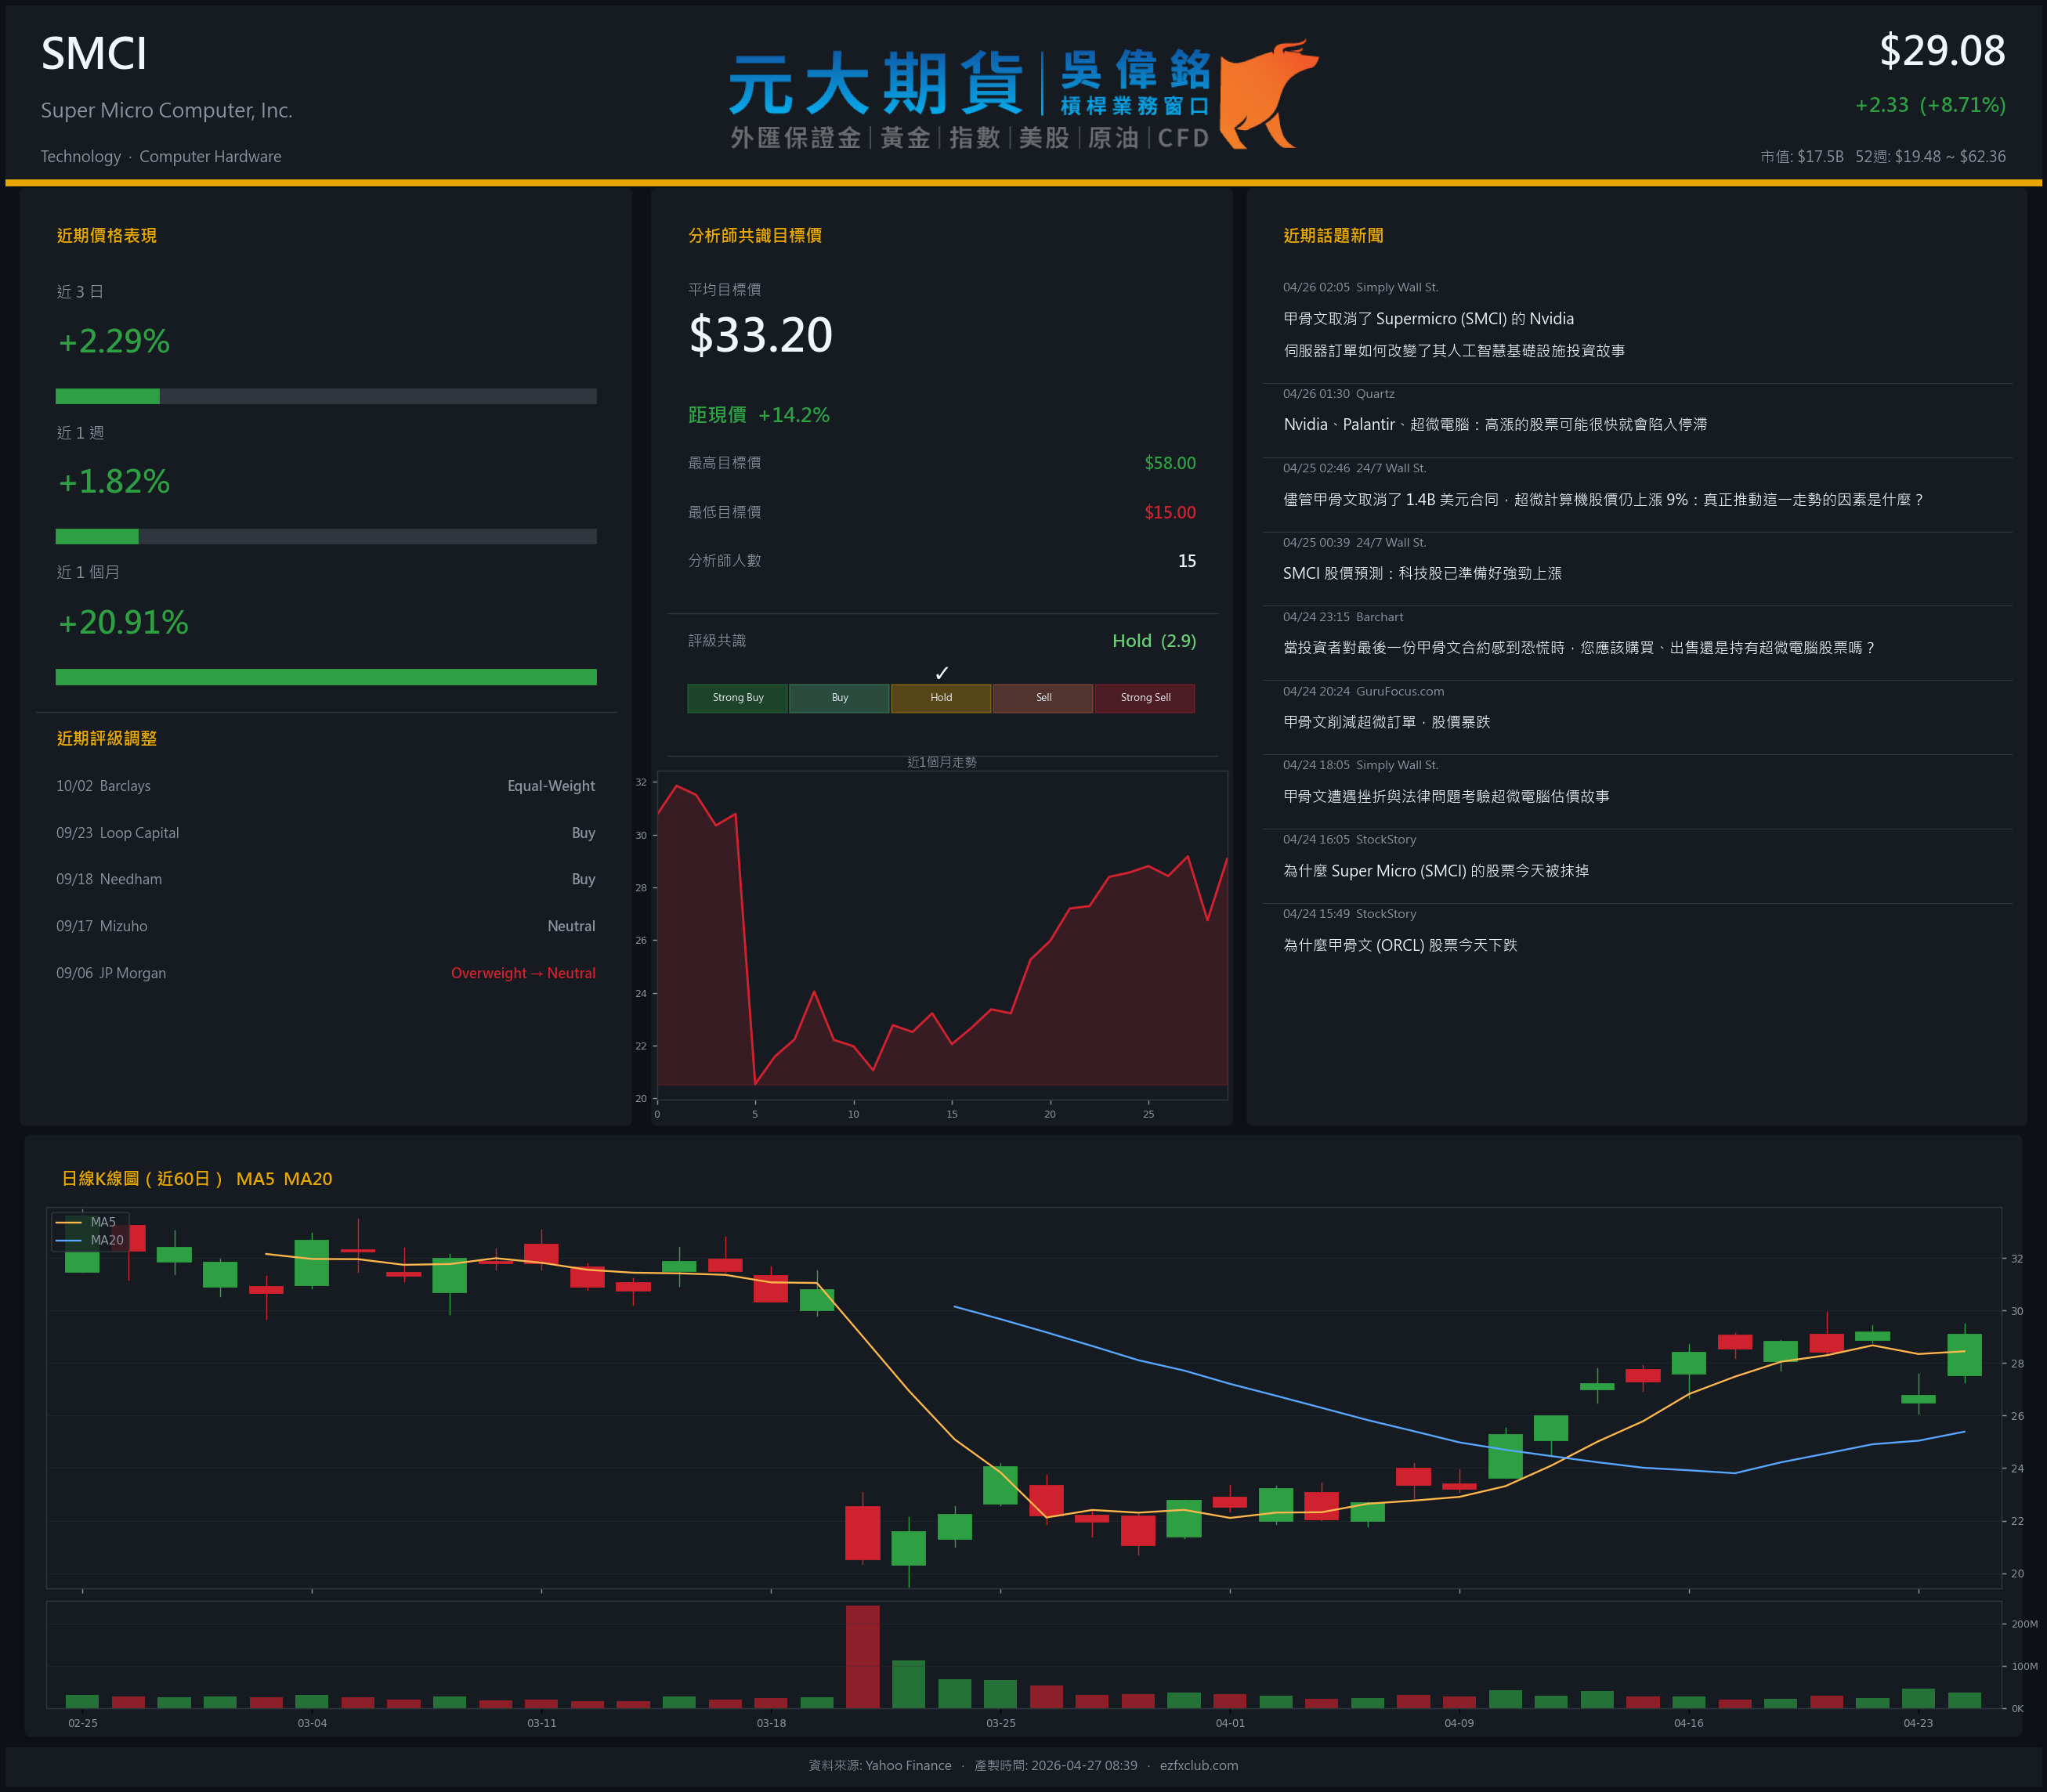Click the 市值: $17.5B market cap text
This screenshot has width=2047, height=1792.
[x=1802, y=156]
